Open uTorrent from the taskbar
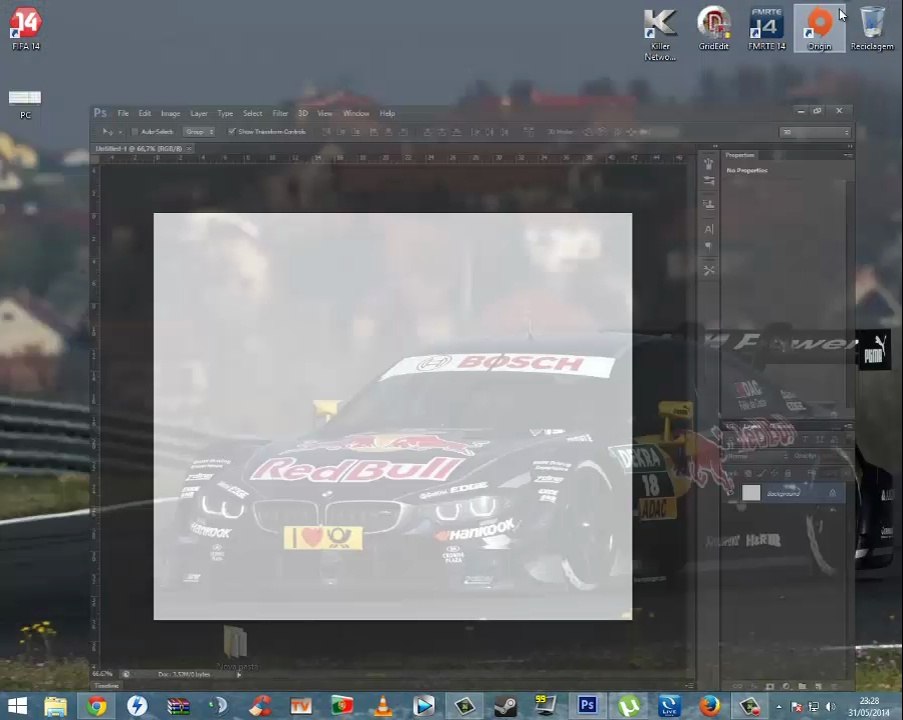This screenshot has height=720, width=903. click(x=629, y=706)
